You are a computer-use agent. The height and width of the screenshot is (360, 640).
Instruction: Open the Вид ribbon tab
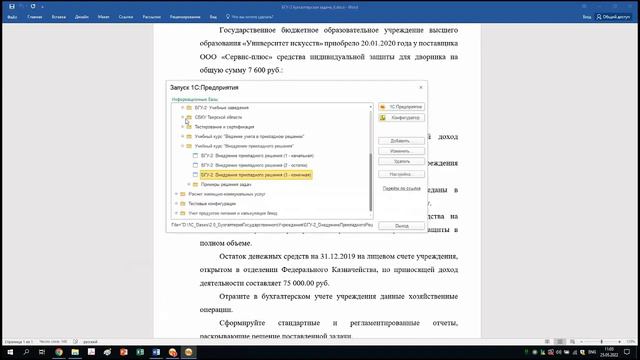(x=213, y=17)
